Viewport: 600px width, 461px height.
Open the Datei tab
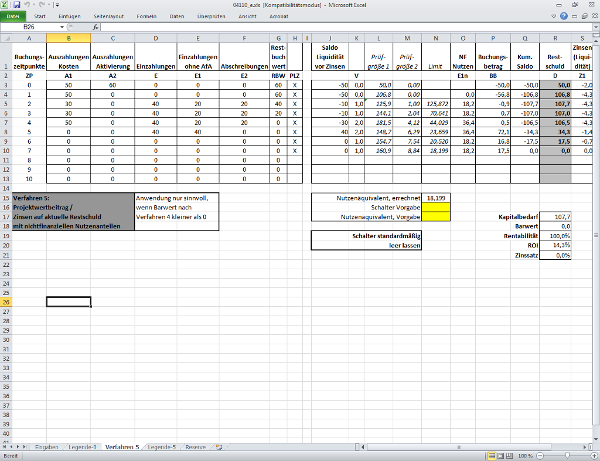point(14,17)
